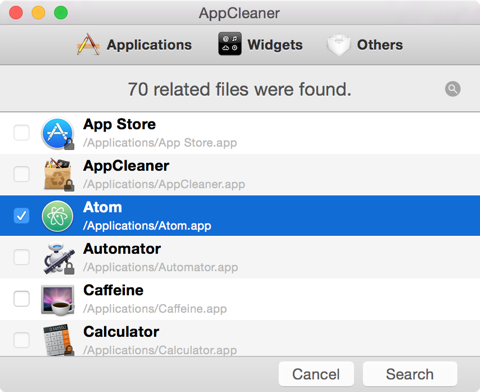This screenshot has width=480, height=392.
Task: Select the Atom row title
Action: click(x=102, y=207)
